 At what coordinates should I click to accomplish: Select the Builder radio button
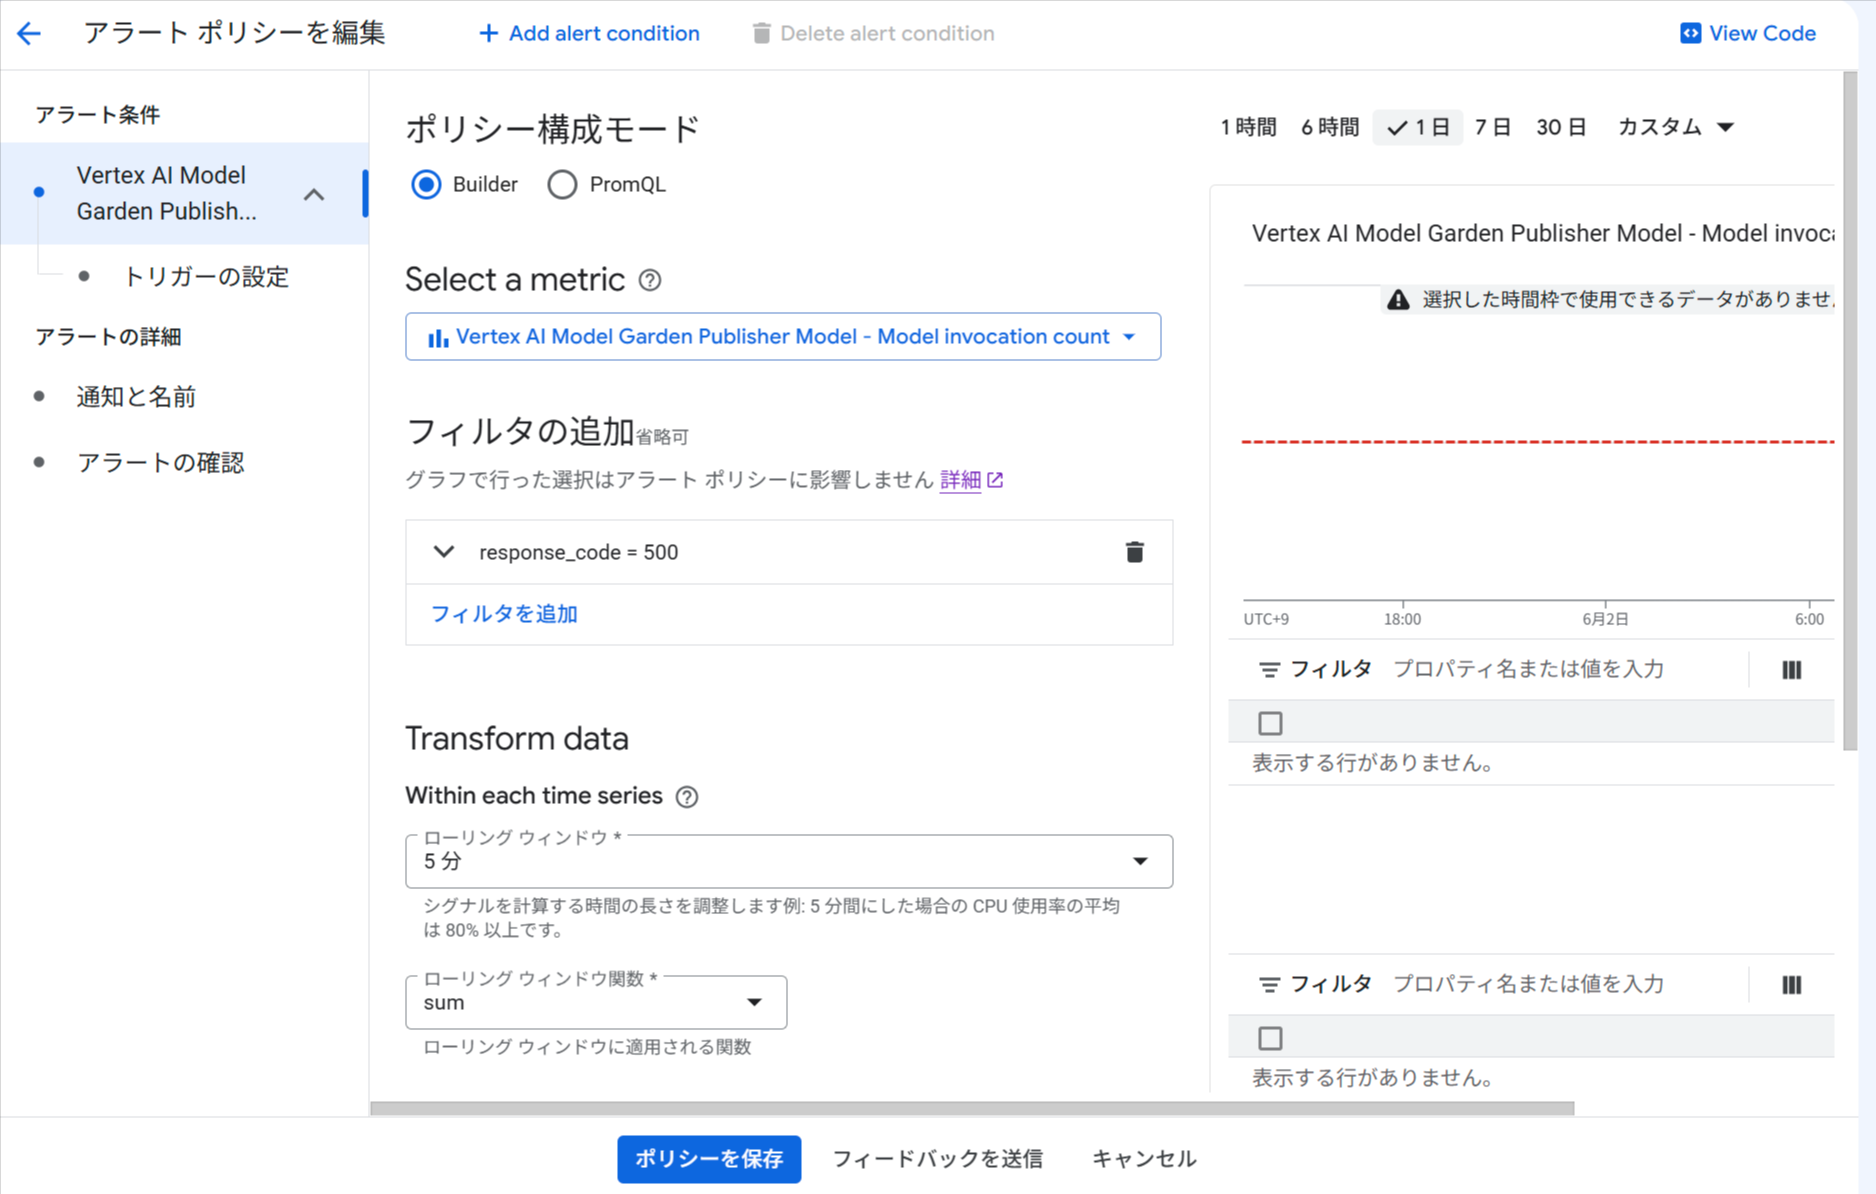[x=426, y=184]
